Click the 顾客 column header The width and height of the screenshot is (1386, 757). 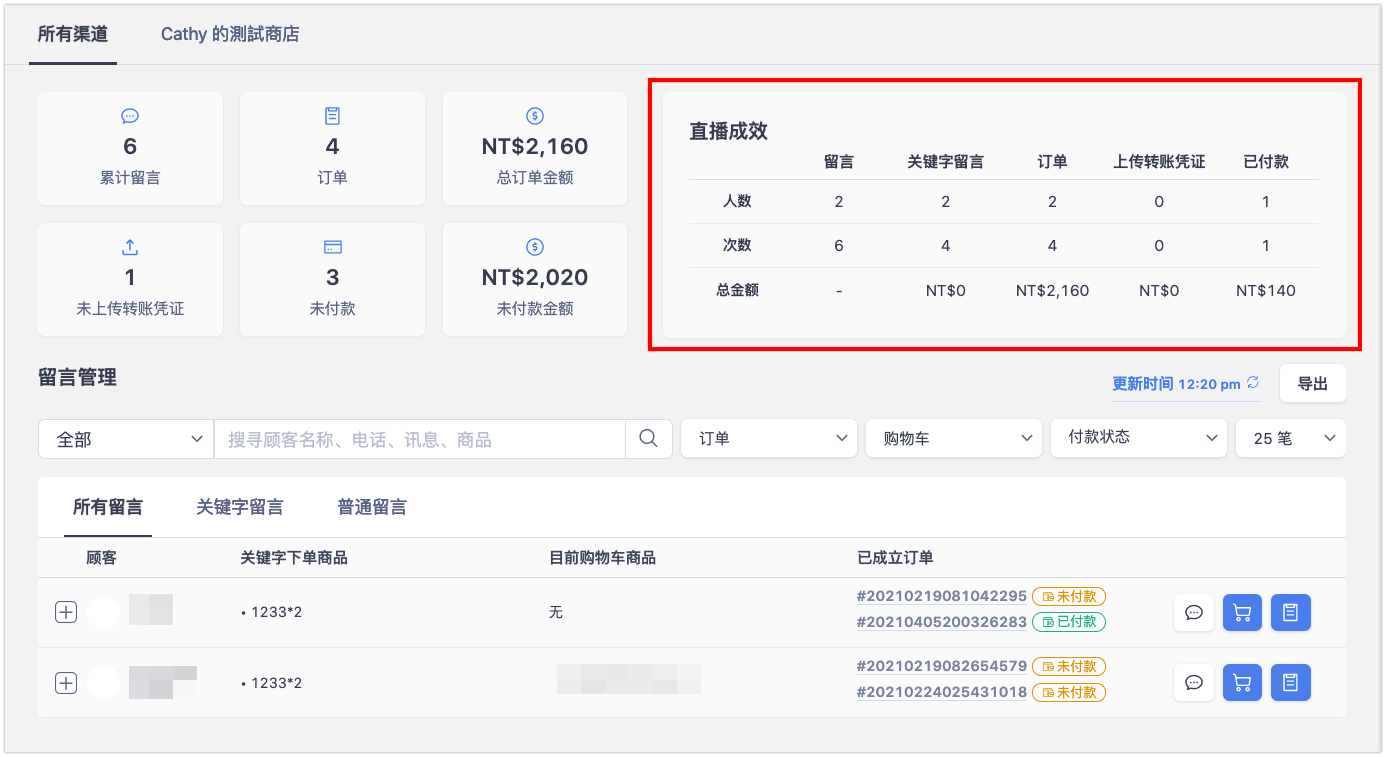coord(101,558)
